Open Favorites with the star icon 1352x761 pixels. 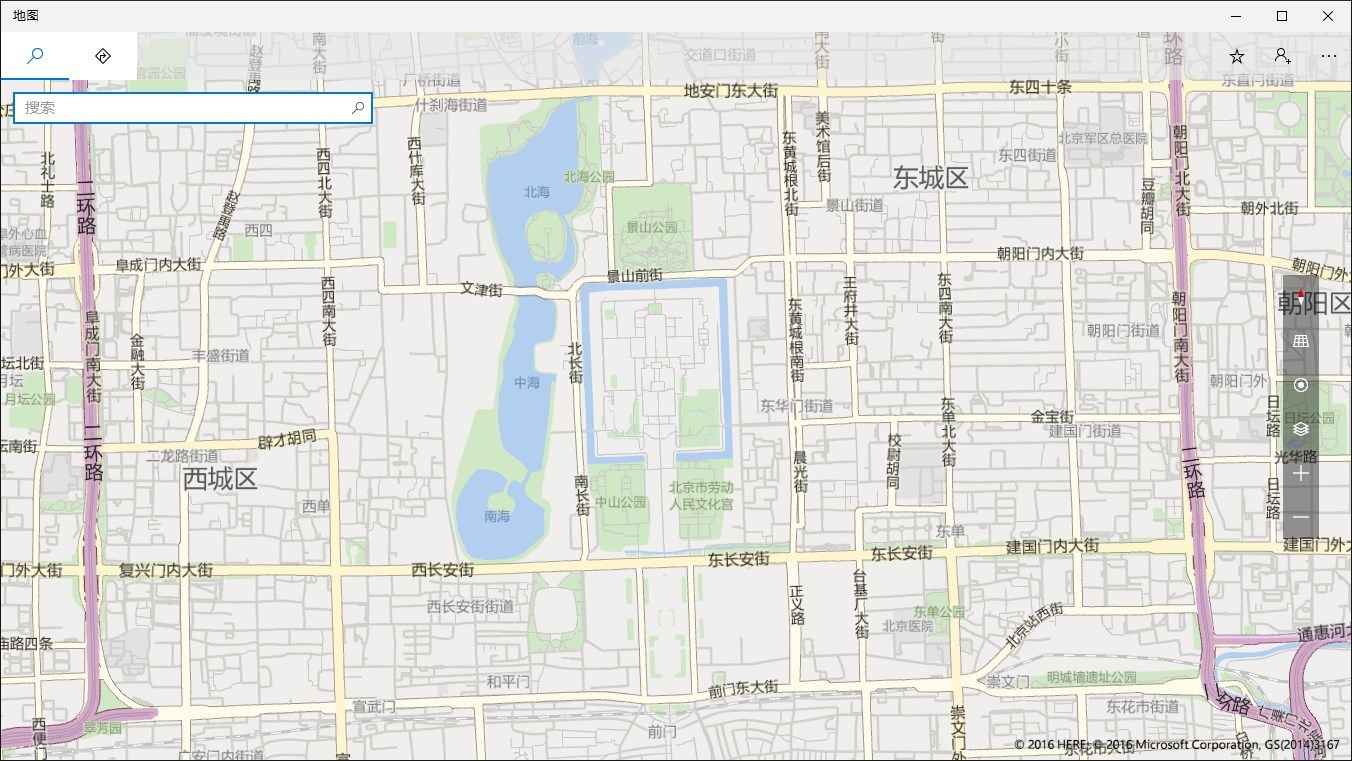[x=1237, y=56]
